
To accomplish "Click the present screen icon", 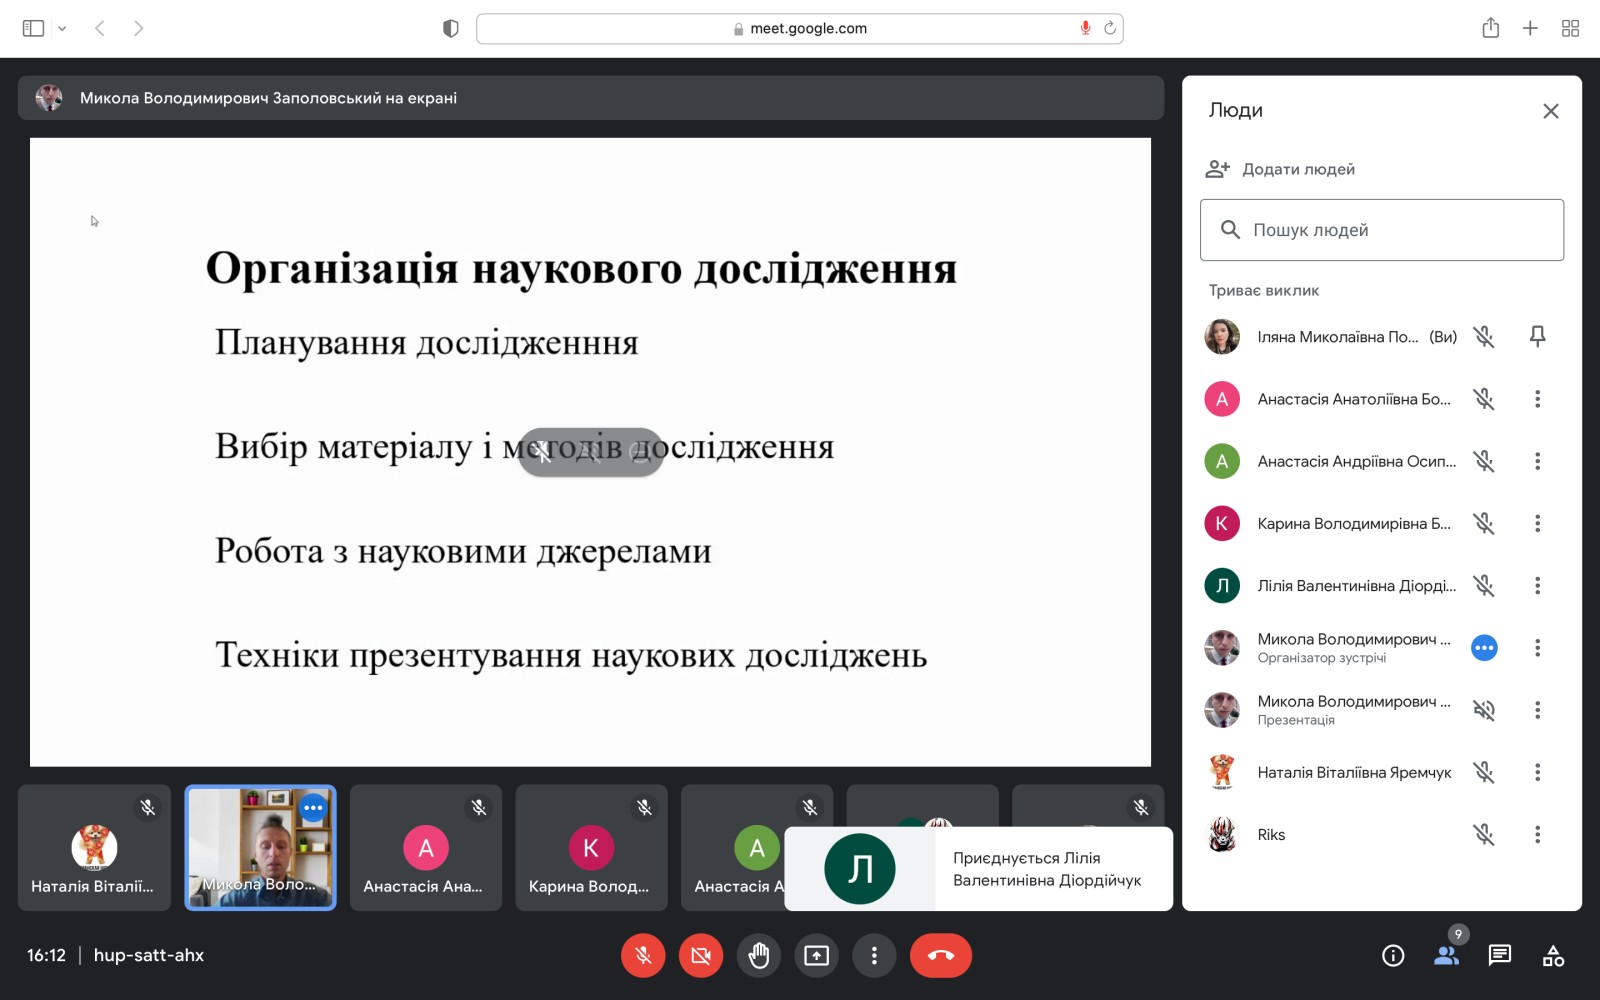I will pyautogui.click(x=817, y=956).
